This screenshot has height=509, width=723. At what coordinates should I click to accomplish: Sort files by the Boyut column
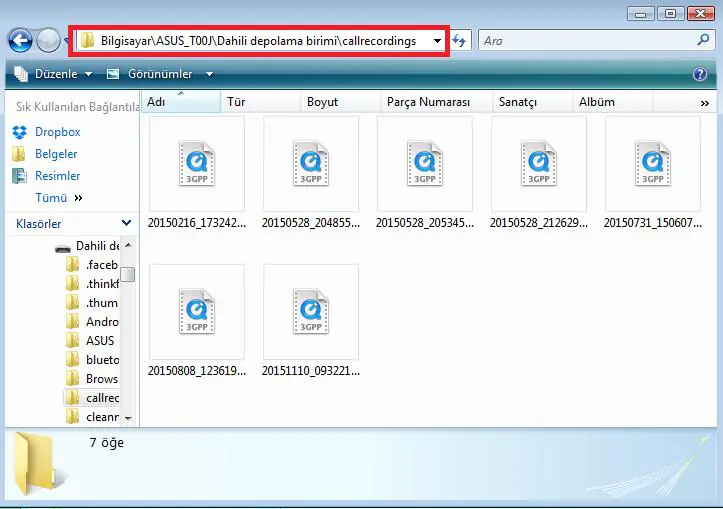pyautogui.click(x=322, y=102)
